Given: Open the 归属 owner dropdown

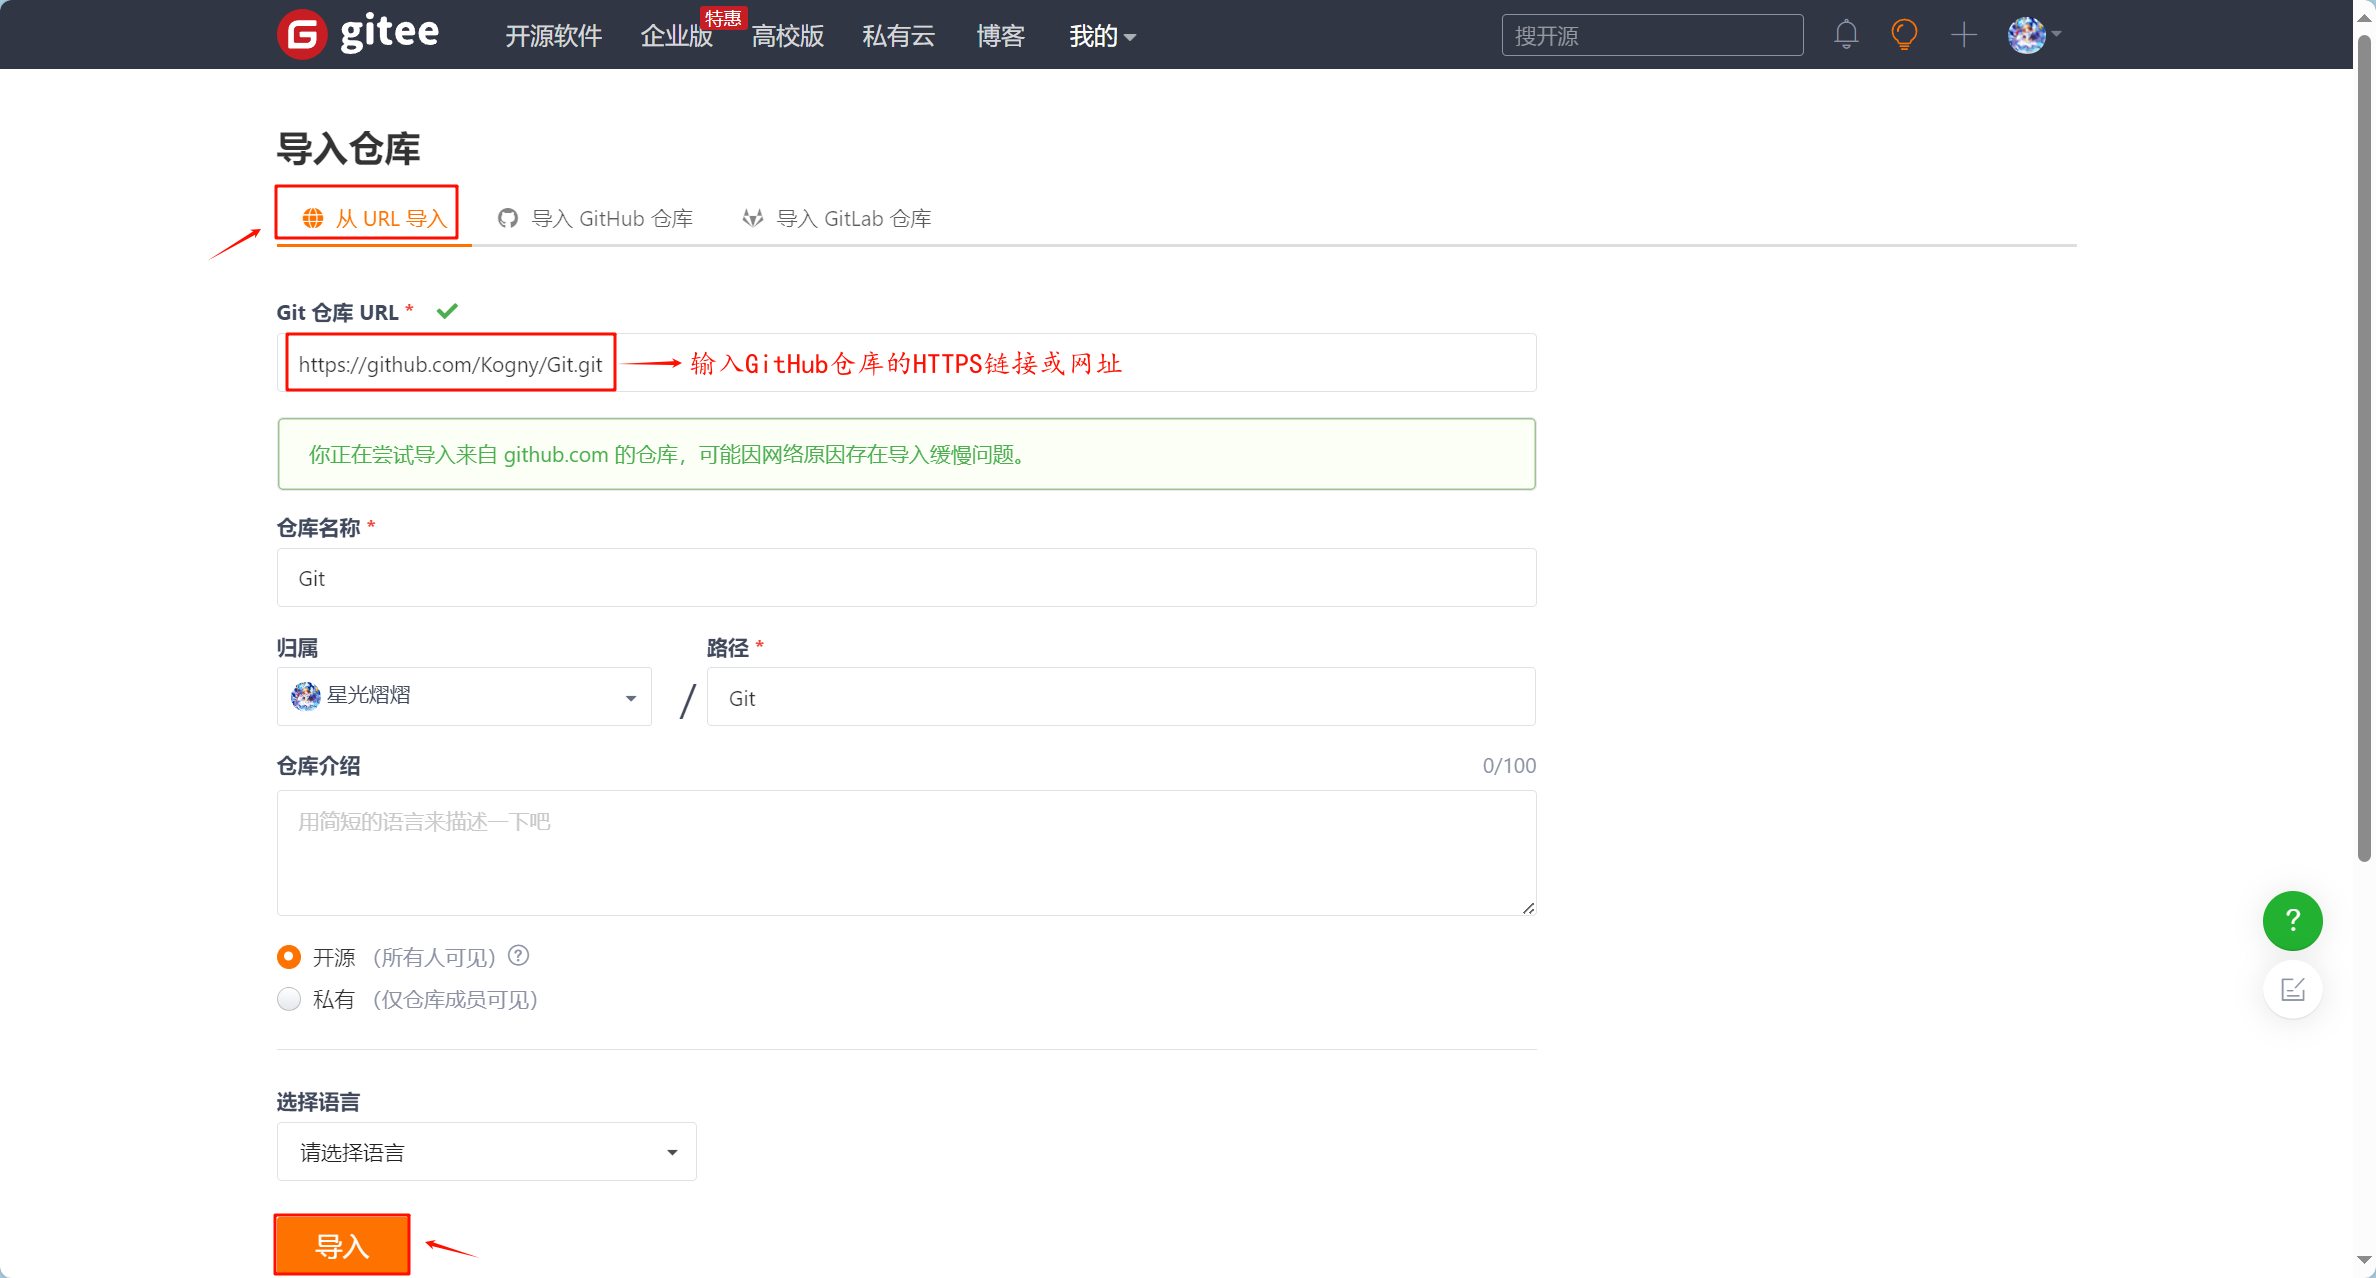Looking at the screenshot, I should 464,696.
